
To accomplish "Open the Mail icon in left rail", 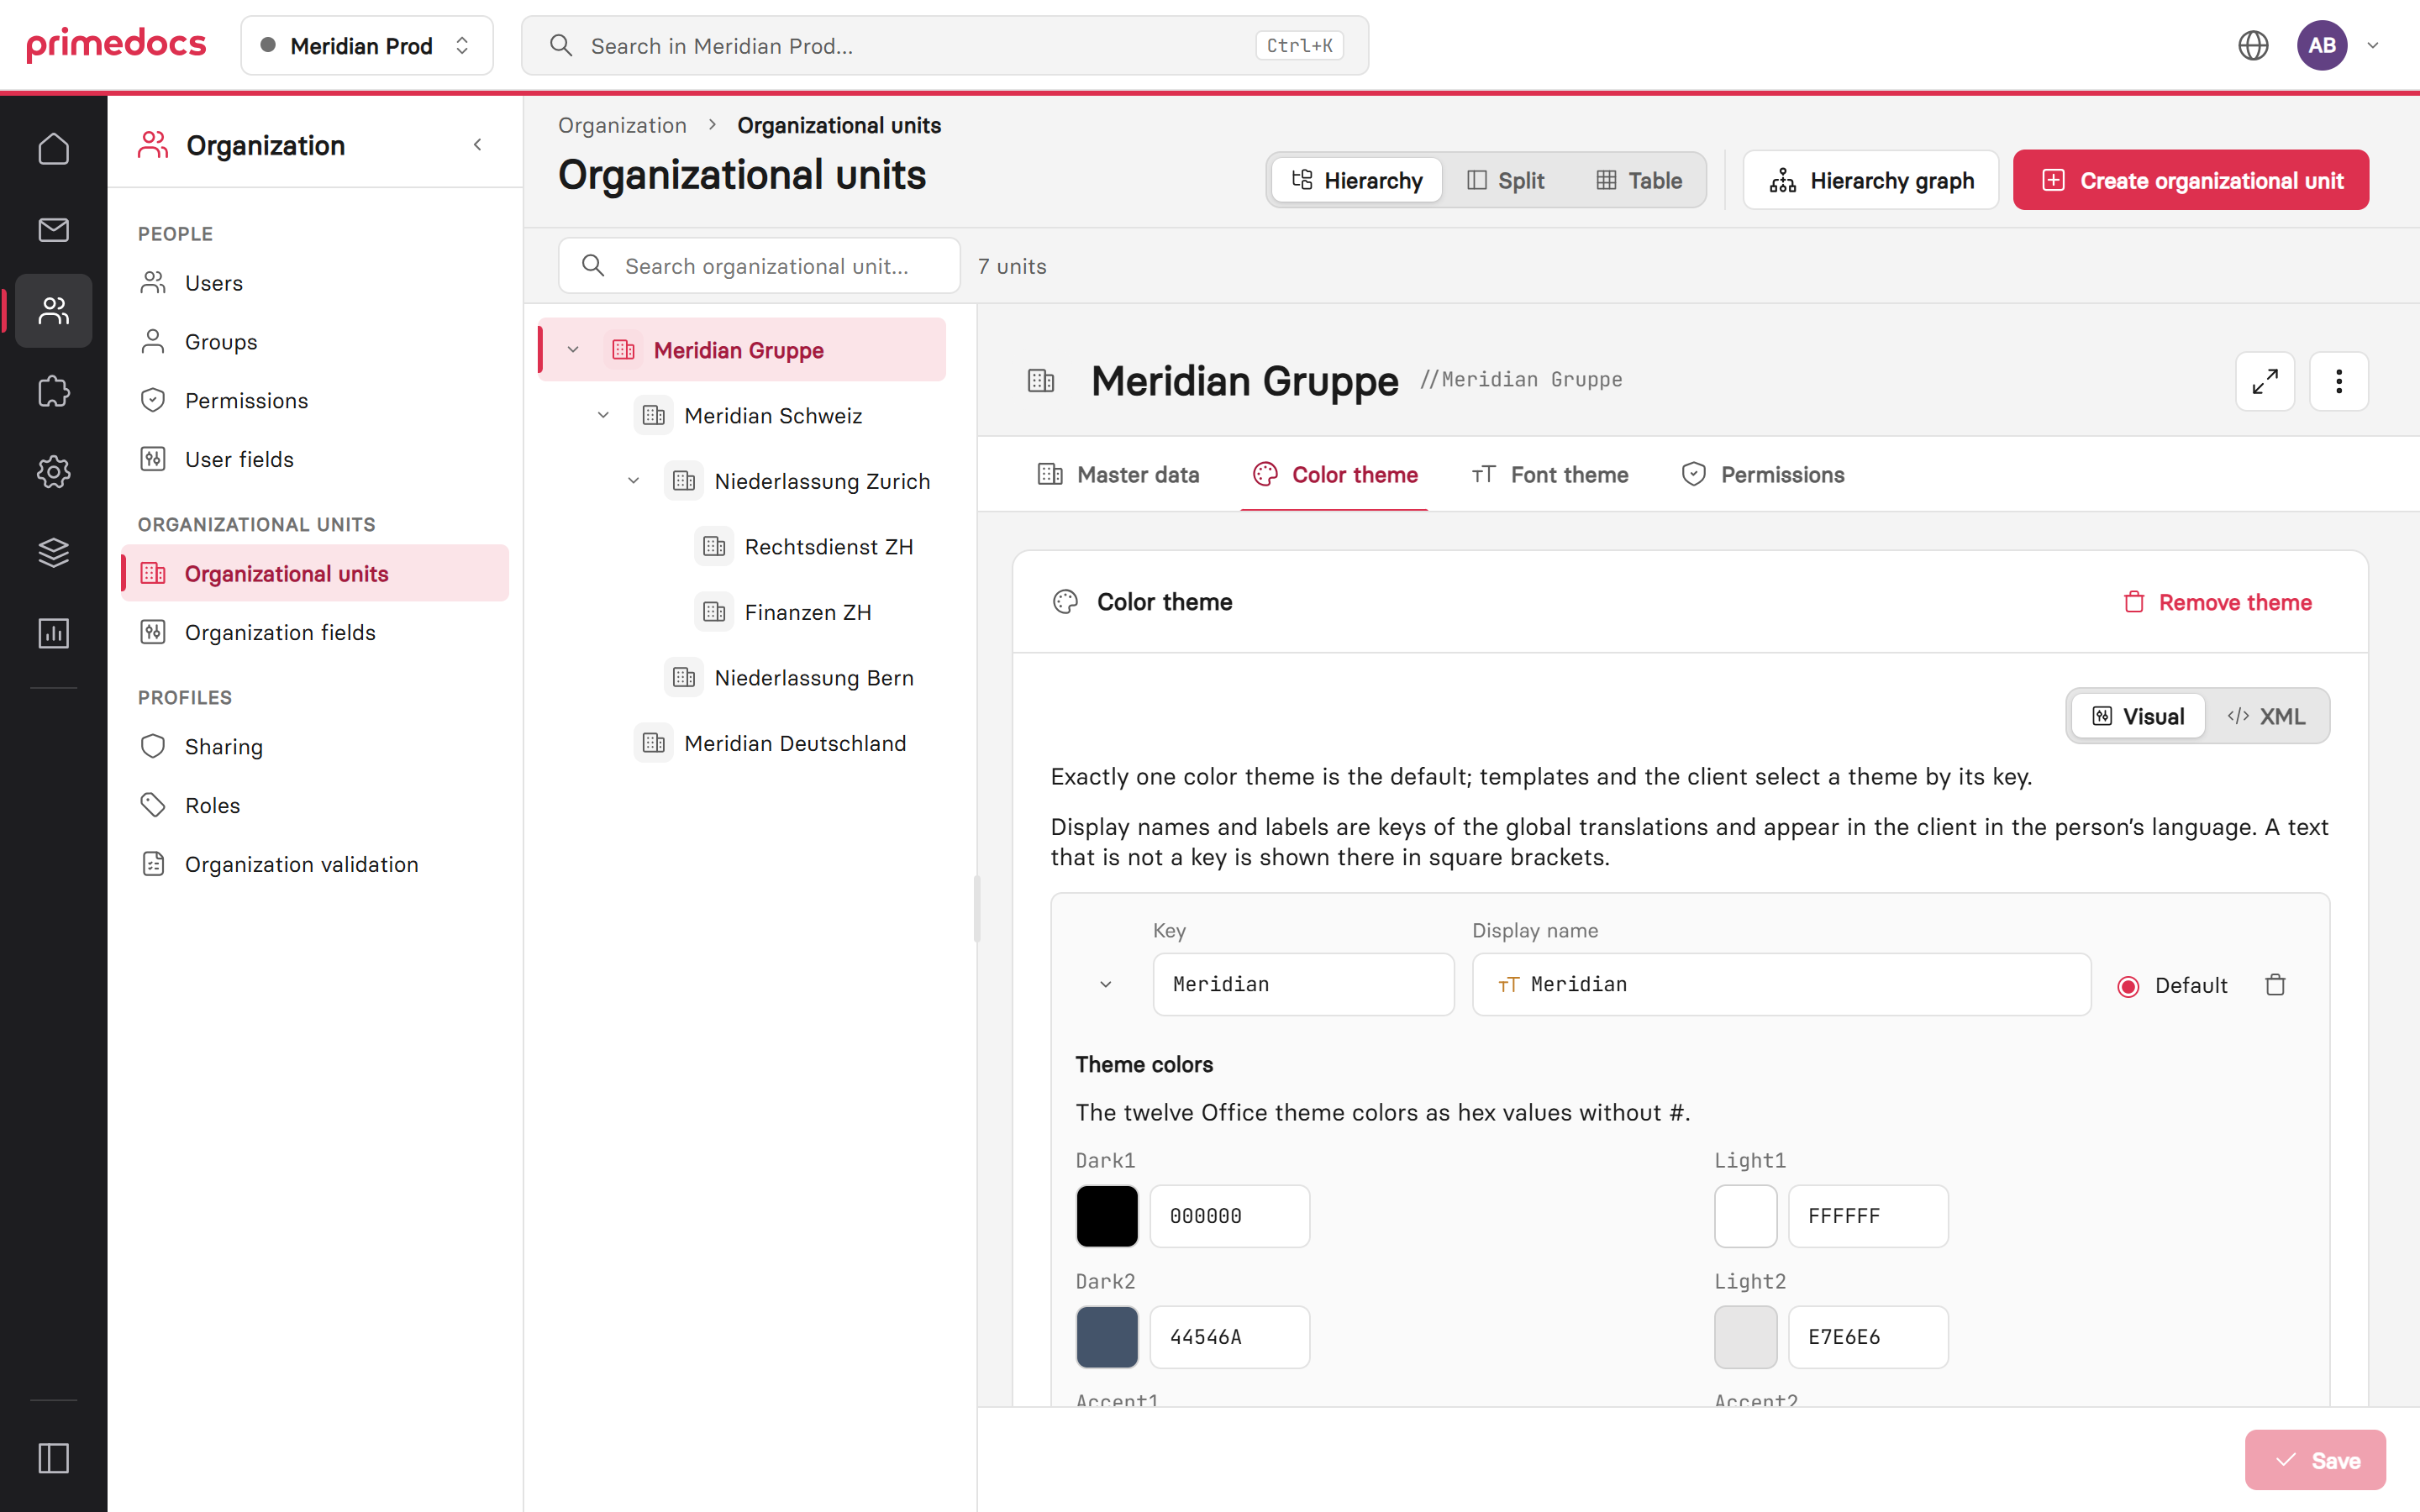I will 53,229.
